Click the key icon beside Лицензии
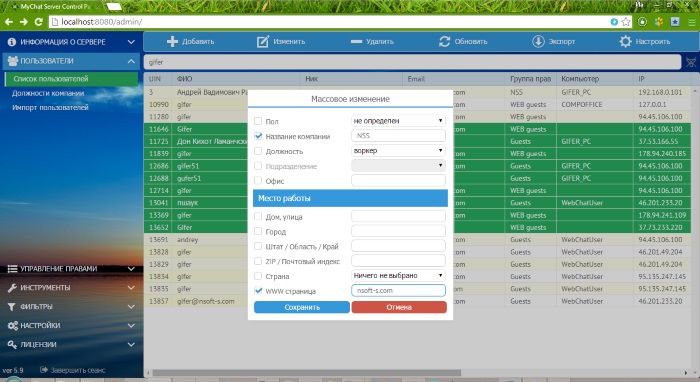 pyautogui.click(x=12, y=345)
